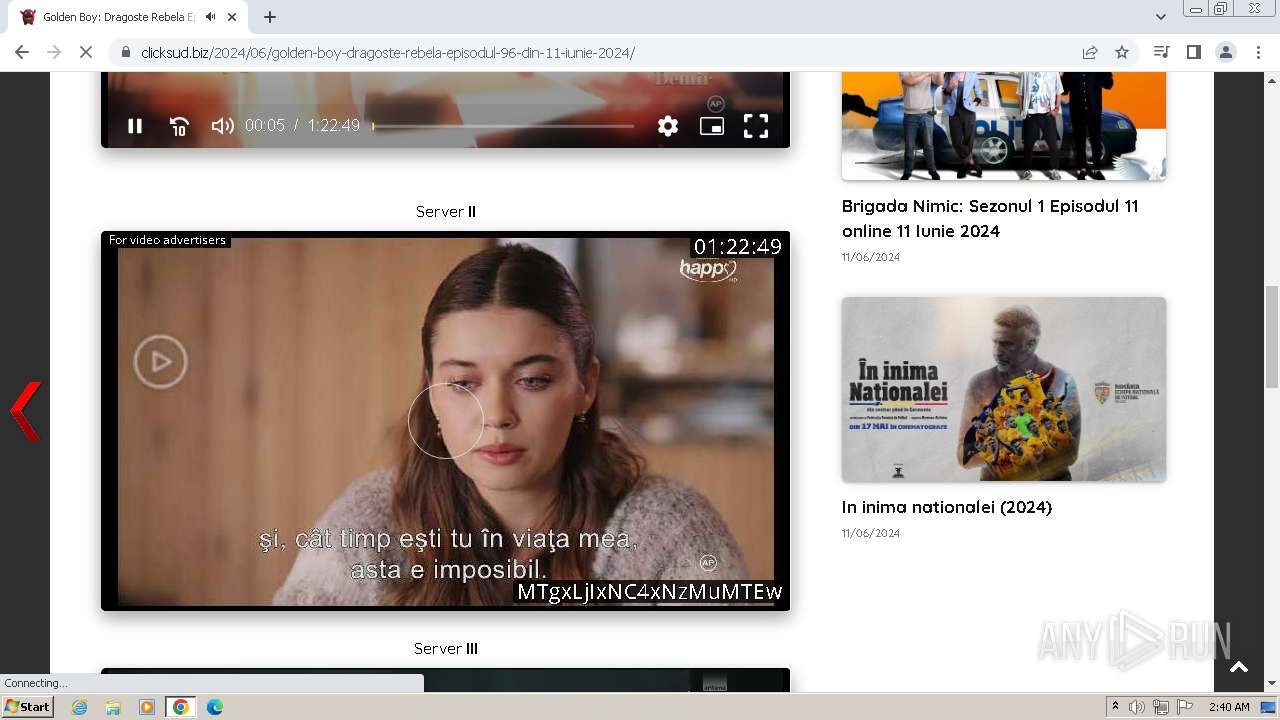The height and width of the screenshot is (720, 1280).
Task: Open system volume tray icon
Action: (x=1137, y=707)
